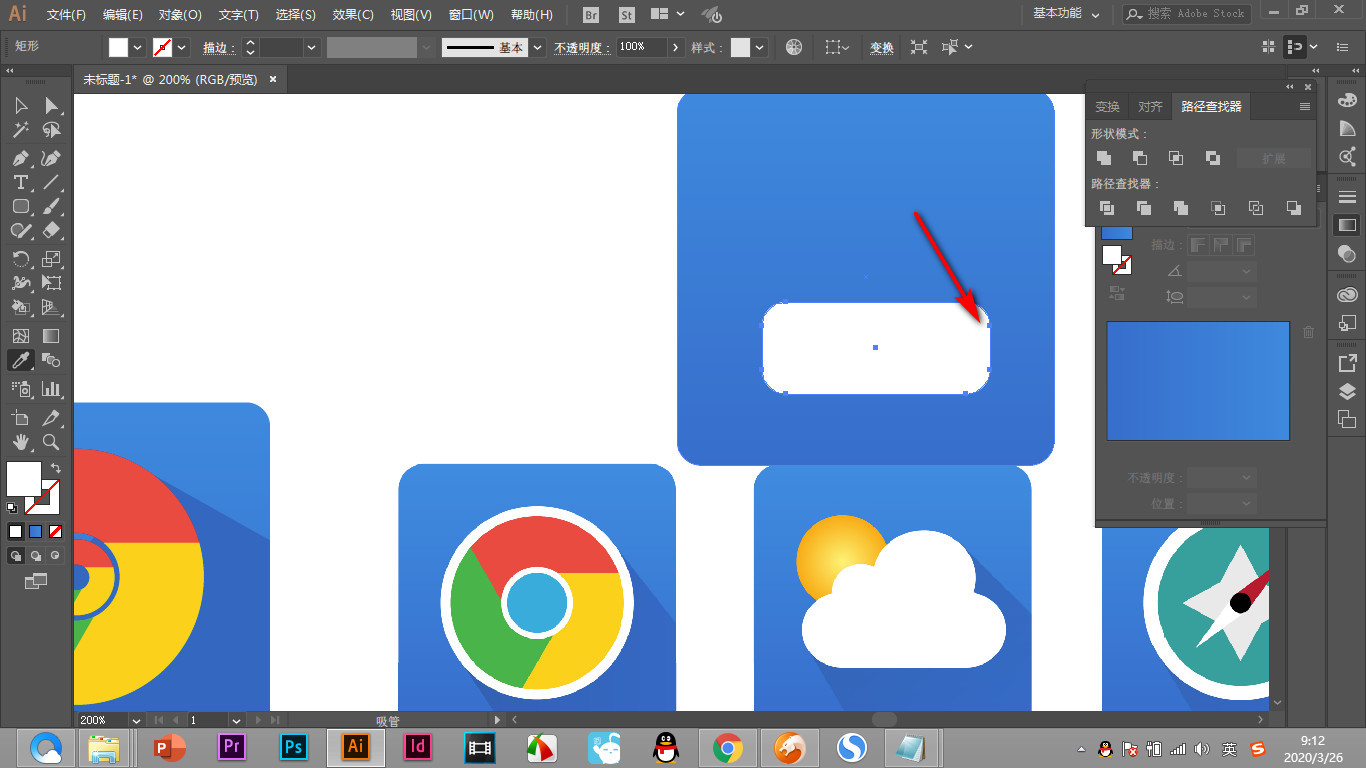Set paint mode to Gradient
1366x768 pixels.
[35, 531]
